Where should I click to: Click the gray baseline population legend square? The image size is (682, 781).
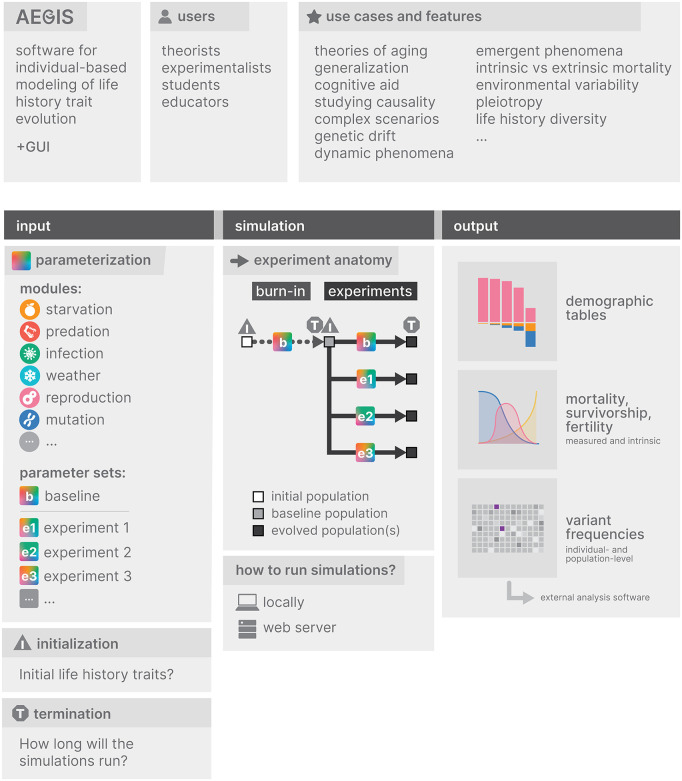[x=258, y=514]
